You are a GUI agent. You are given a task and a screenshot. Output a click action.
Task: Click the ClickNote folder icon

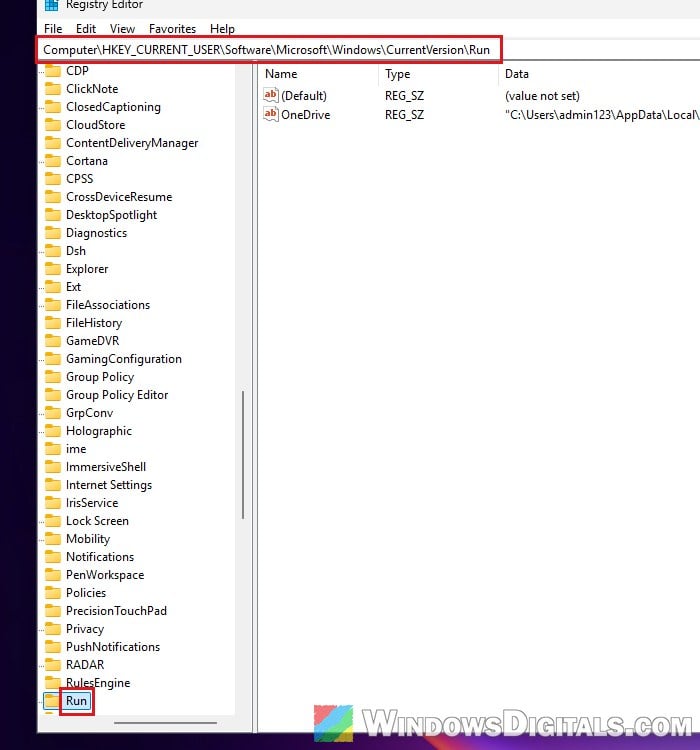(x=53, y=89)
